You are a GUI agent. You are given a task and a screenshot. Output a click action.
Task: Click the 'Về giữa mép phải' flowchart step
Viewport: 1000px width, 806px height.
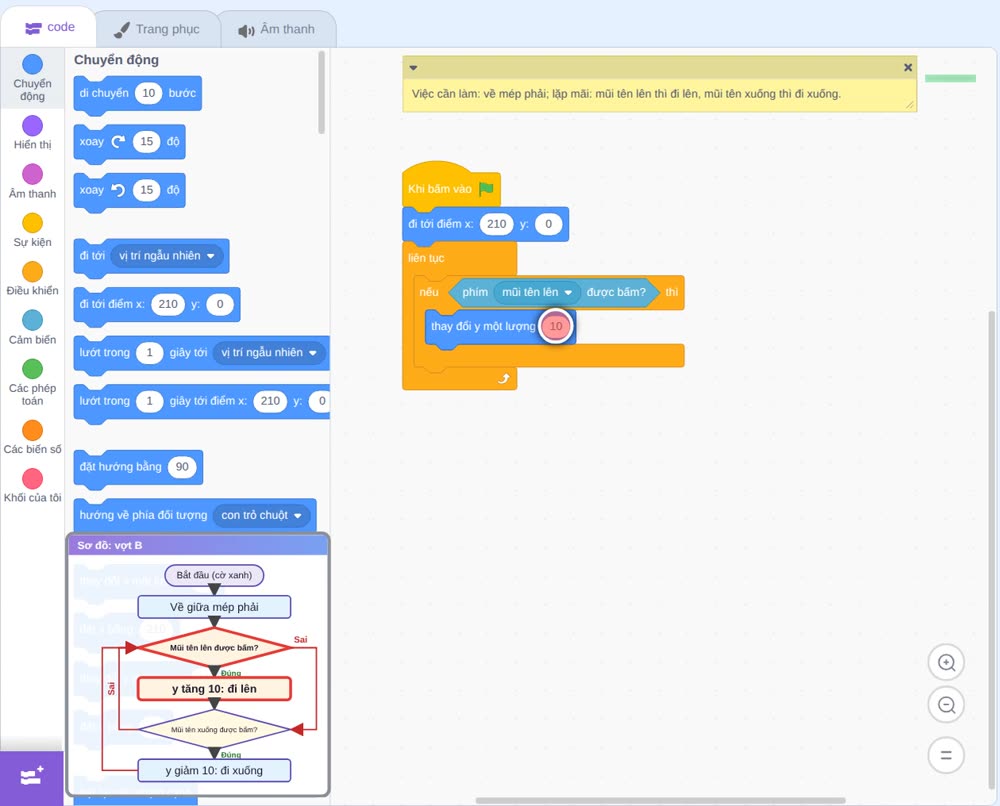(214, 607)
